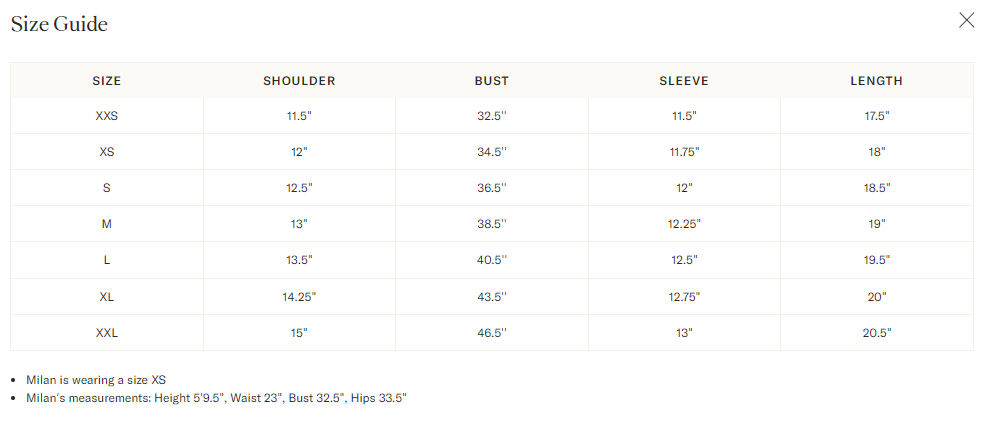Viewport: 990px width, 433px height.
Task: Select the XL size row label
Action: pyautogui.click(x=107, y=297)
